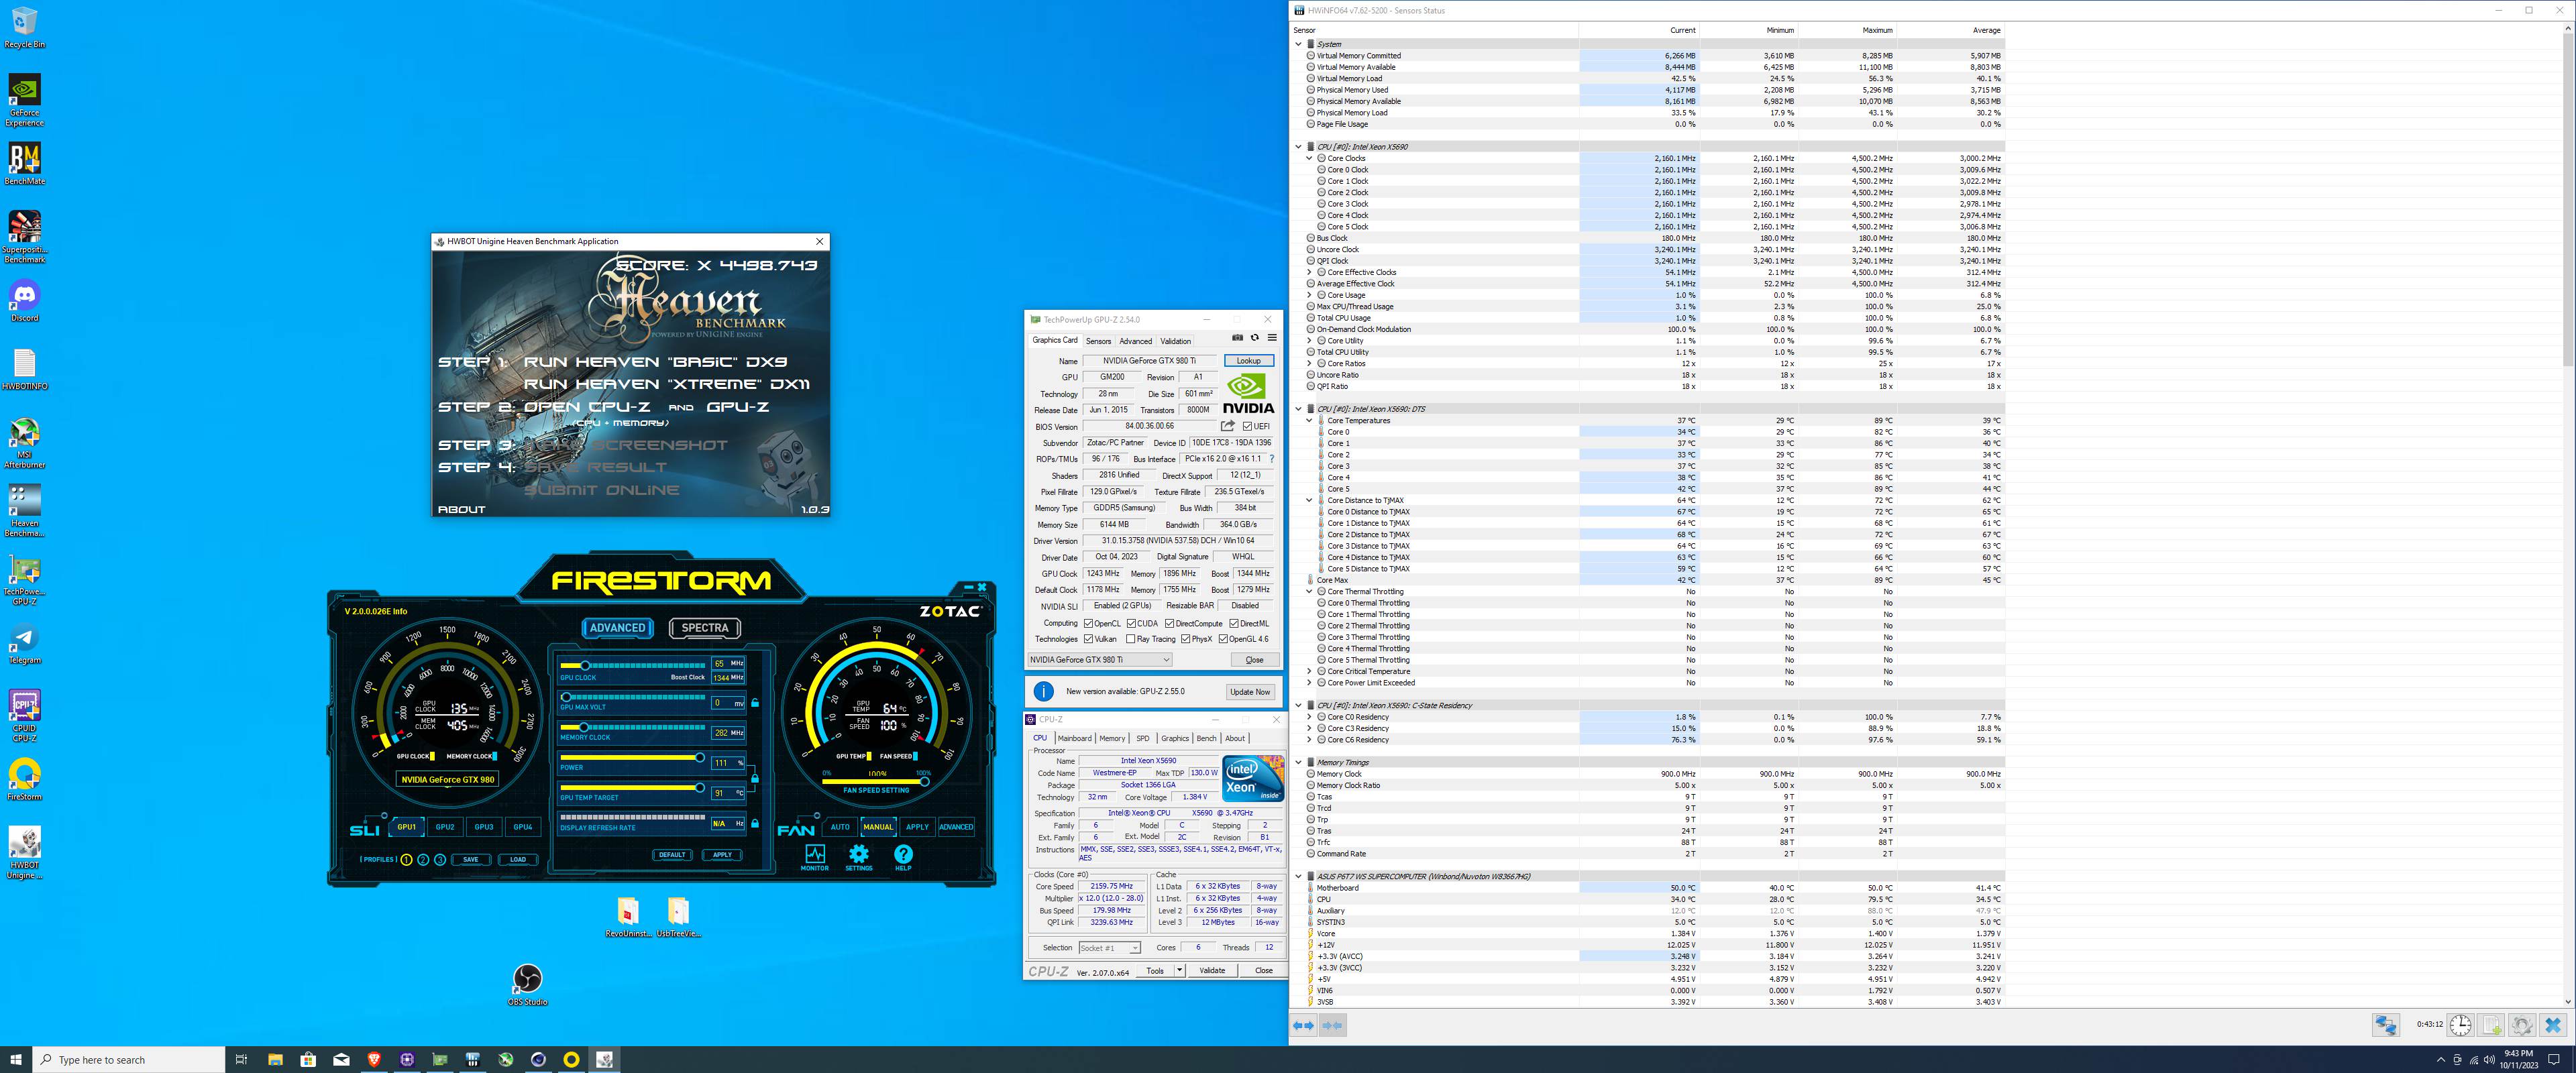Open OBS Studio desktop icon
The width and height of the screenshot is (2576, 1073).
click(x=527, y=984)
